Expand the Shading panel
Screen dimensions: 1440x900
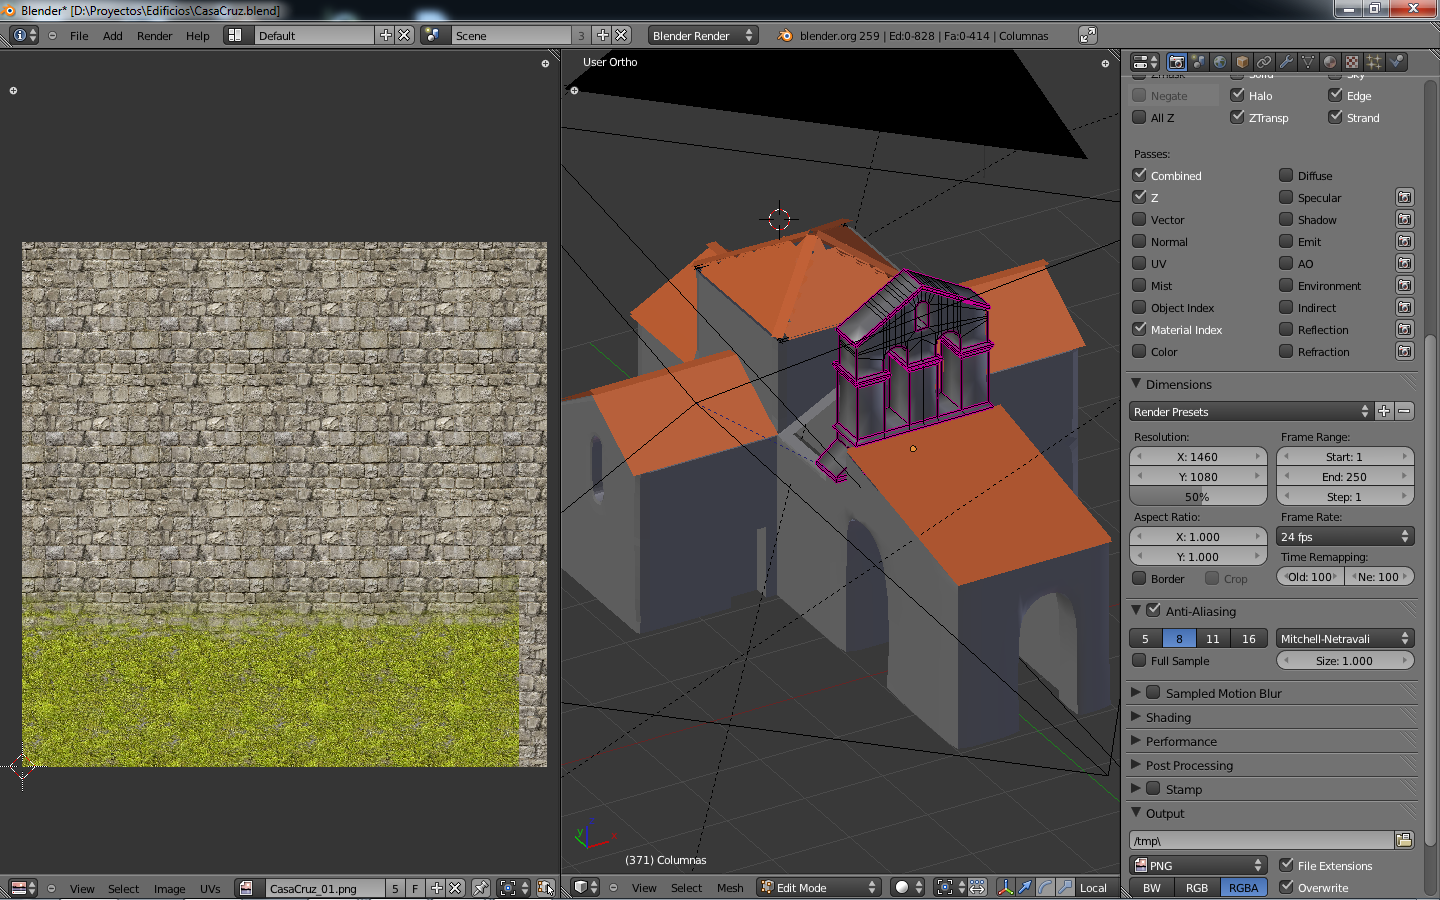pyautogui.click(x=1168, y=718)
